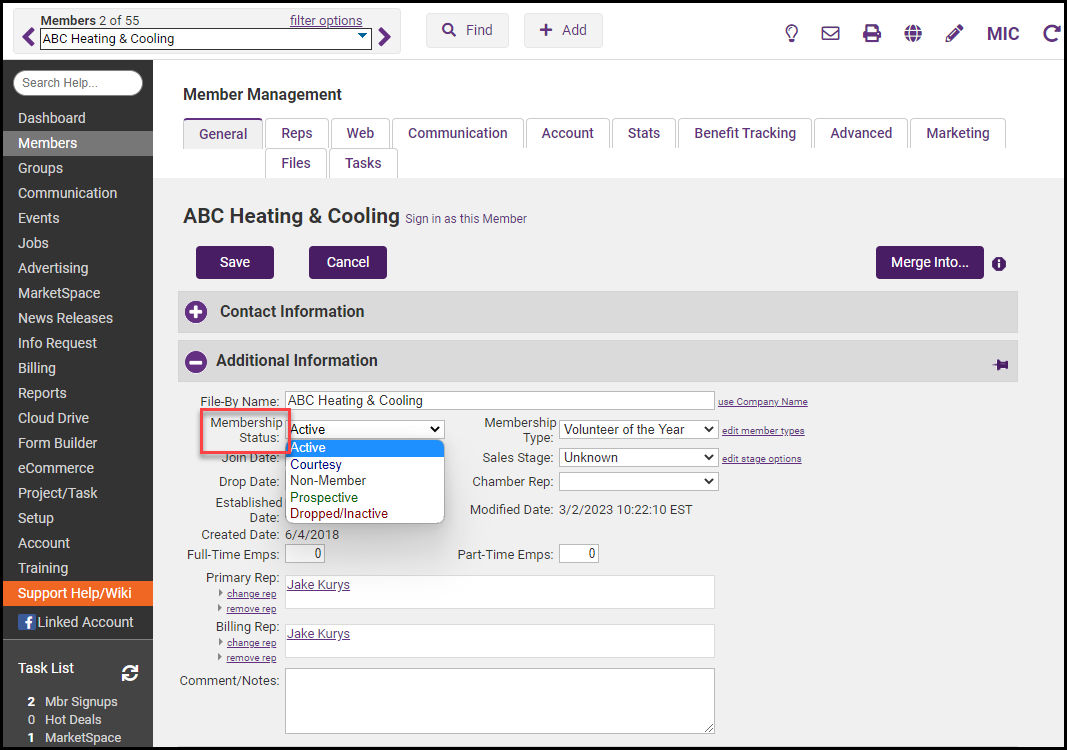Click the lightbulb icon in top toolbar
1067x750 pixels.
(x=791, y=33)
